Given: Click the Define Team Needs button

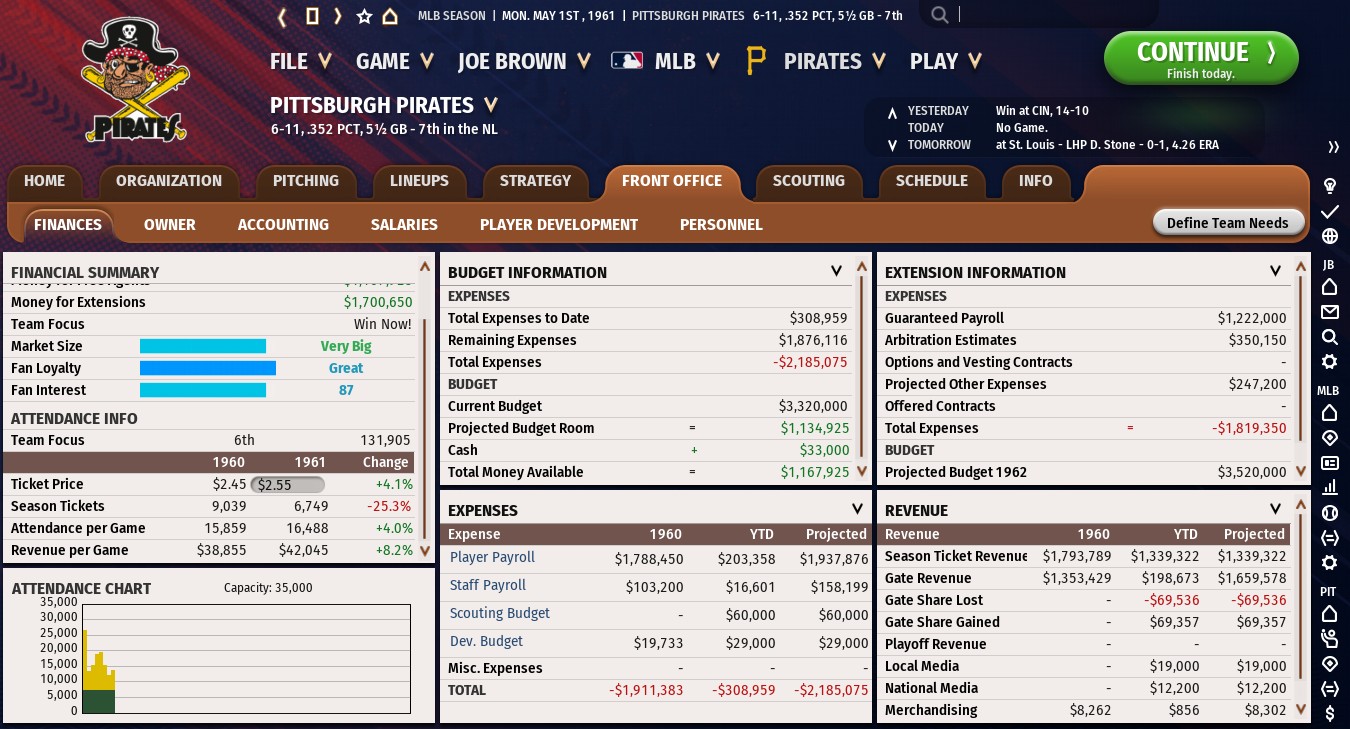Looking at the screenshot, I should point(1228,223).
